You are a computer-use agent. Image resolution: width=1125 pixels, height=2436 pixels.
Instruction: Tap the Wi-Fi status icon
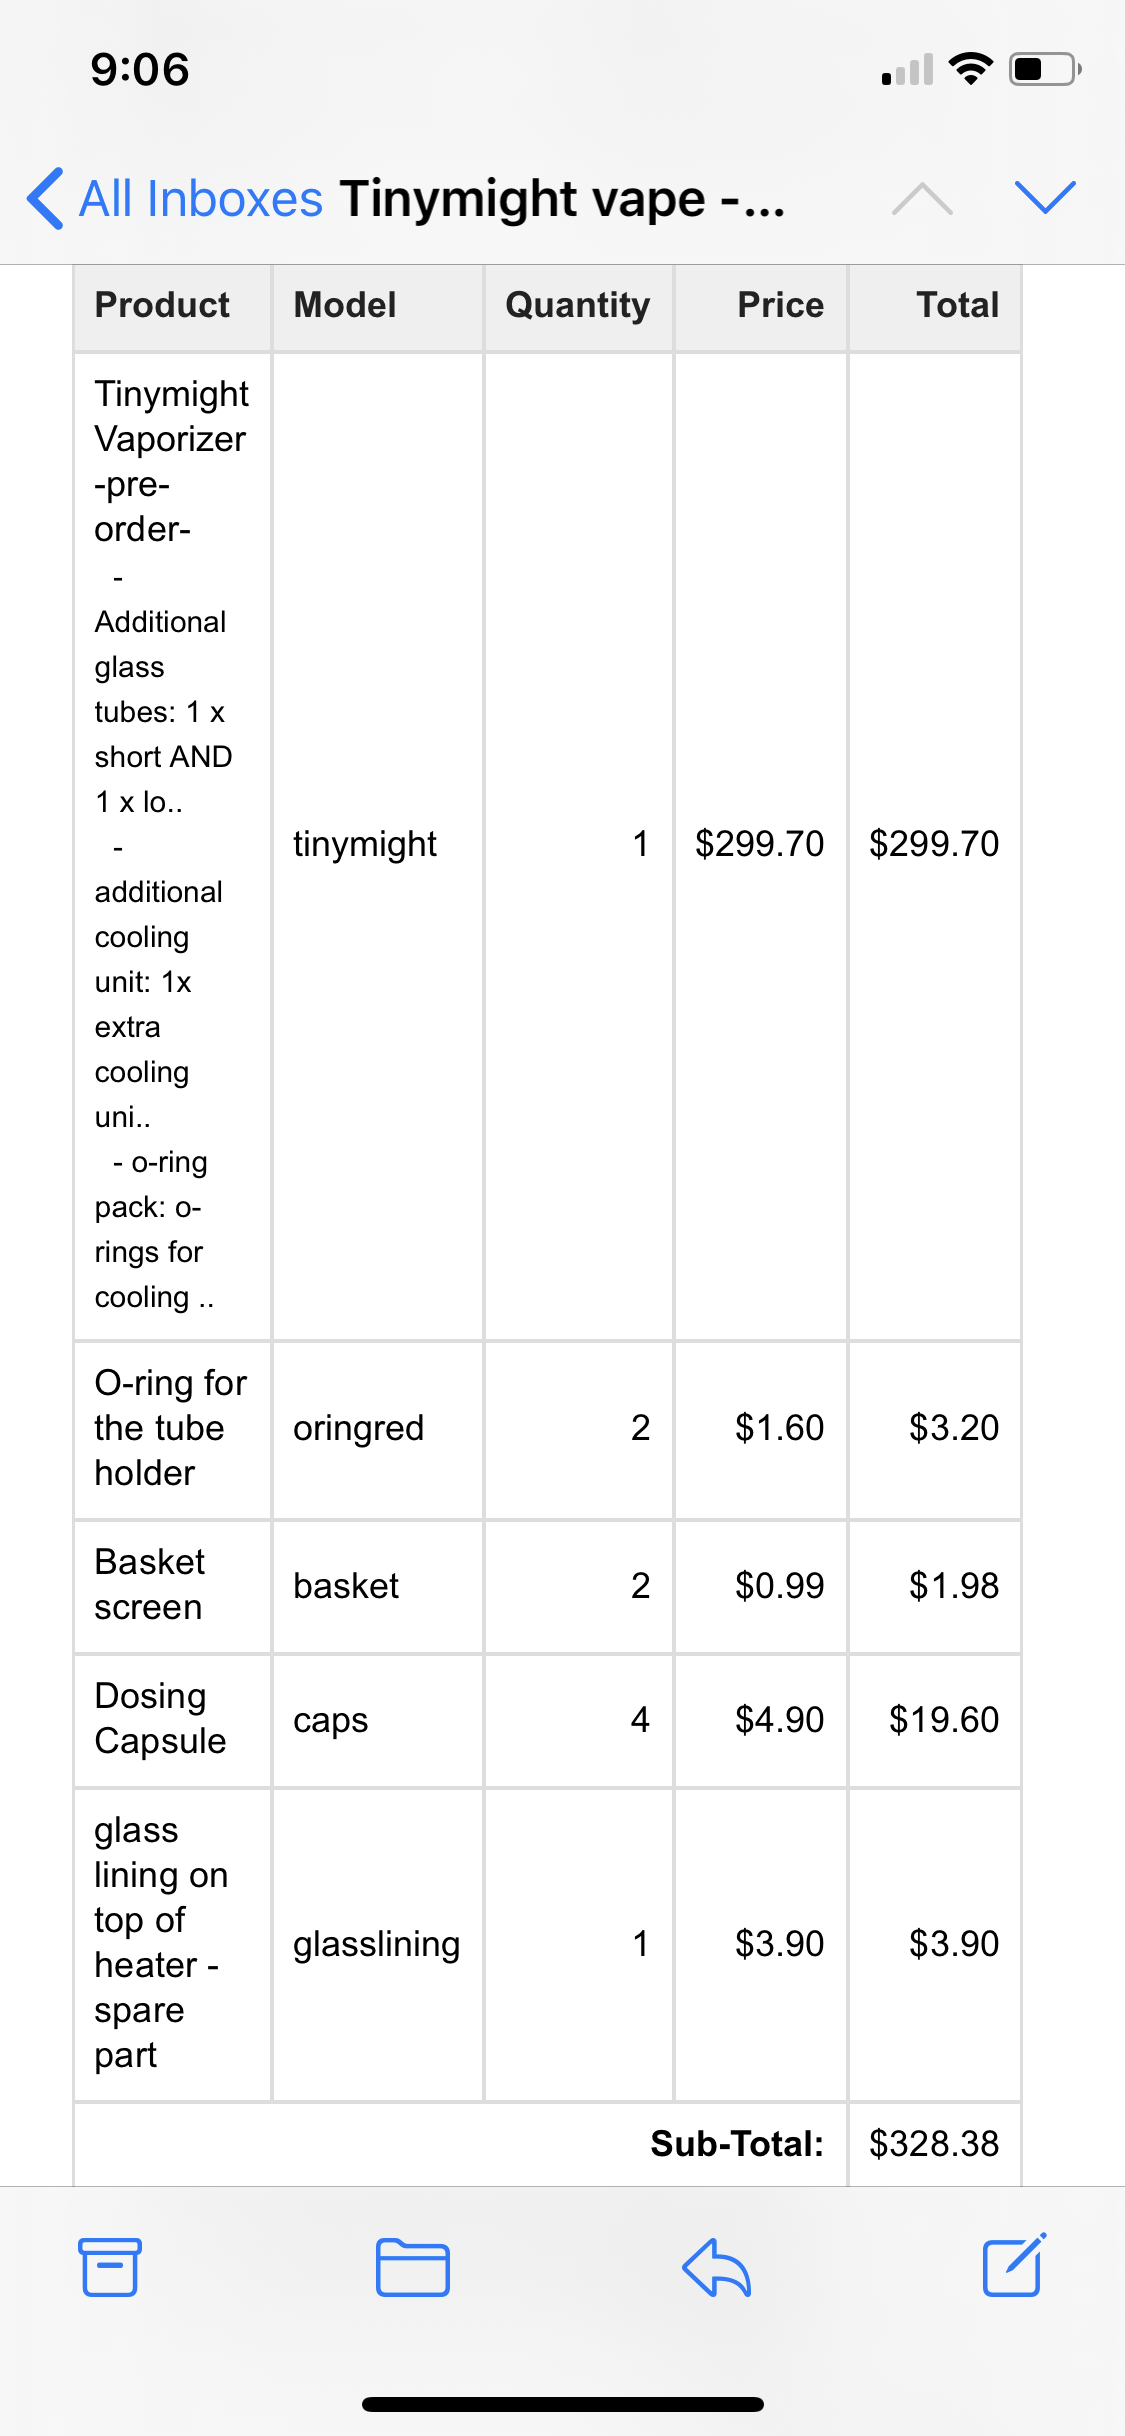969,69
